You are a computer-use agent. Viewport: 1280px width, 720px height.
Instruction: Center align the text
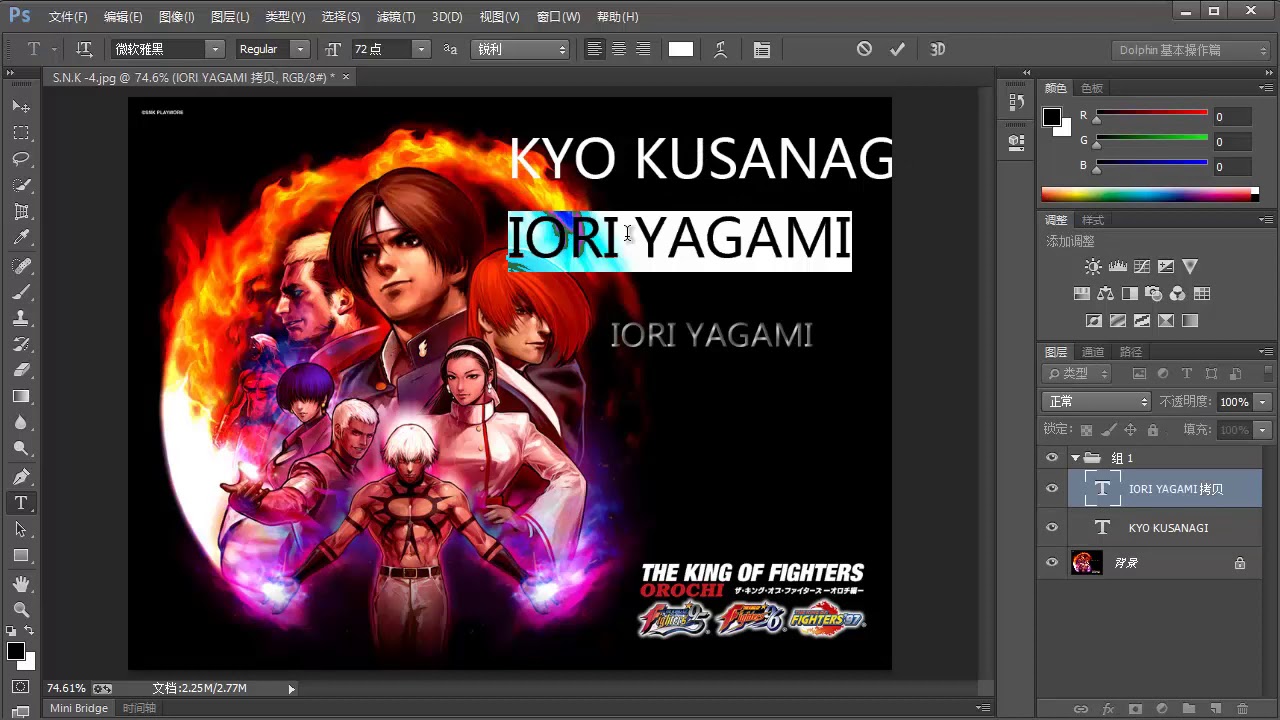[x=619, y=49]
